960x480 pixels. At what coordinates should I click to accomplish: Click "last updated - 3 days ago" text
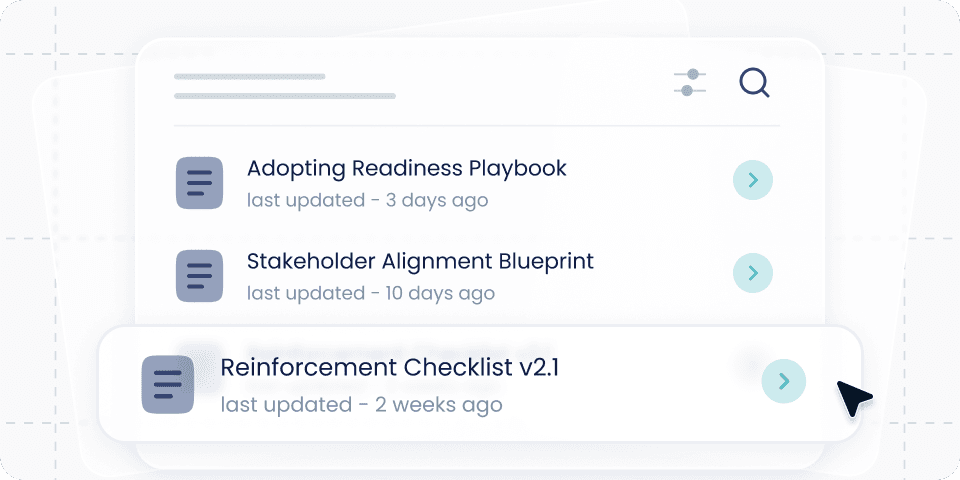(x=367, y=200)
